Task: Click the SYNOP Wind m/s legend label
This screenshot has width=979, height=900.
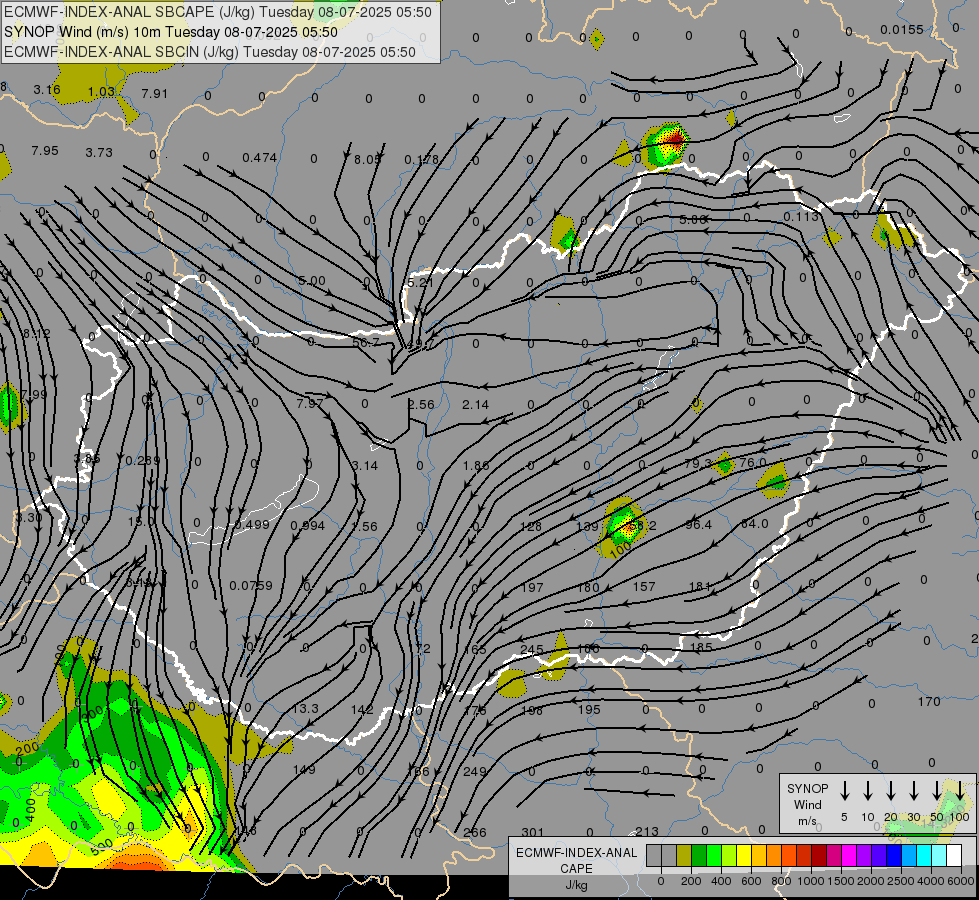Action: pos(807,804)
